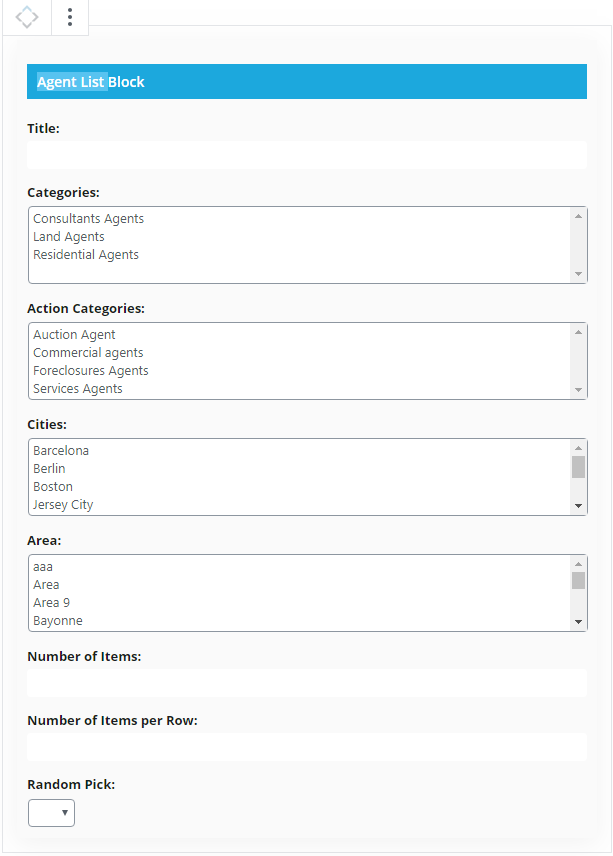Focus the Number of Items field
Image resolution: width=613 pixels, height=856 pixels.
click(307, 683)
